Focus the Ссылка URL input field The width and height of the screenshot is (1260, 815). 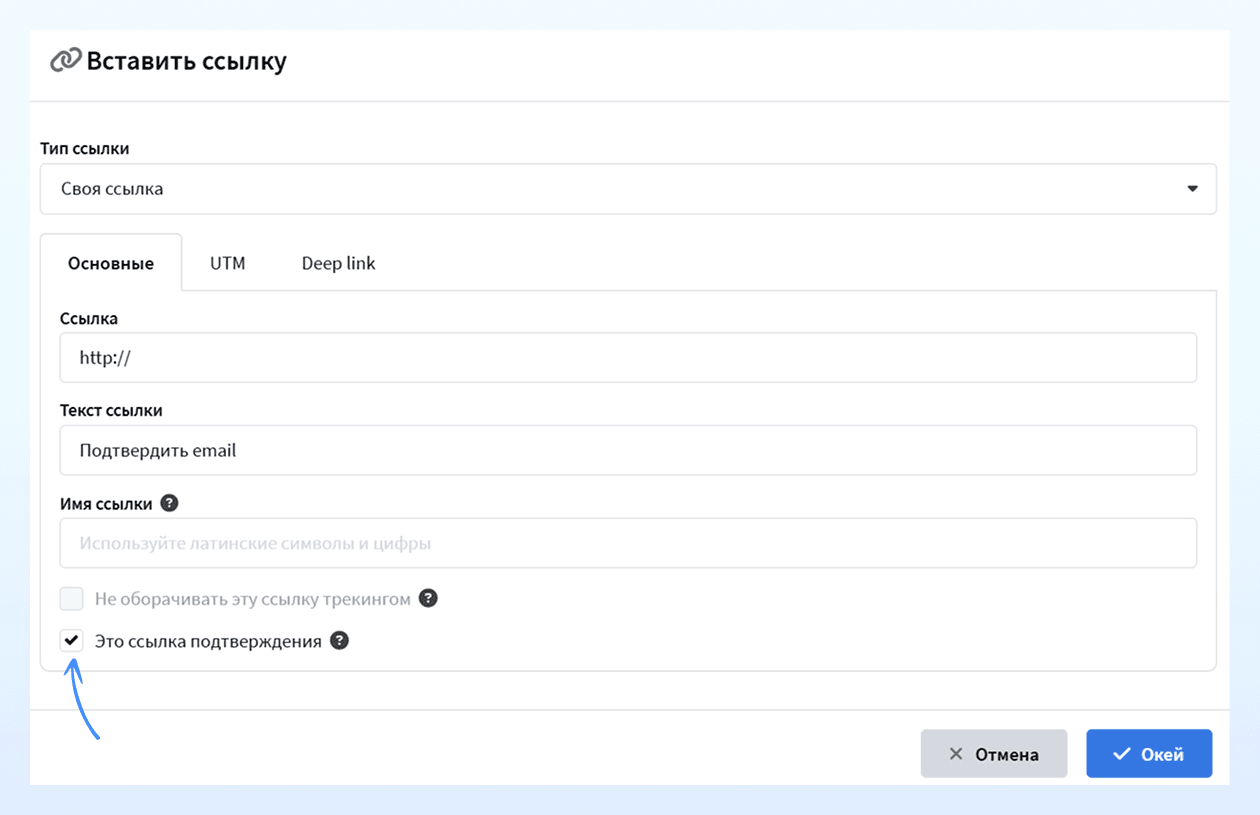pos(628,357)
